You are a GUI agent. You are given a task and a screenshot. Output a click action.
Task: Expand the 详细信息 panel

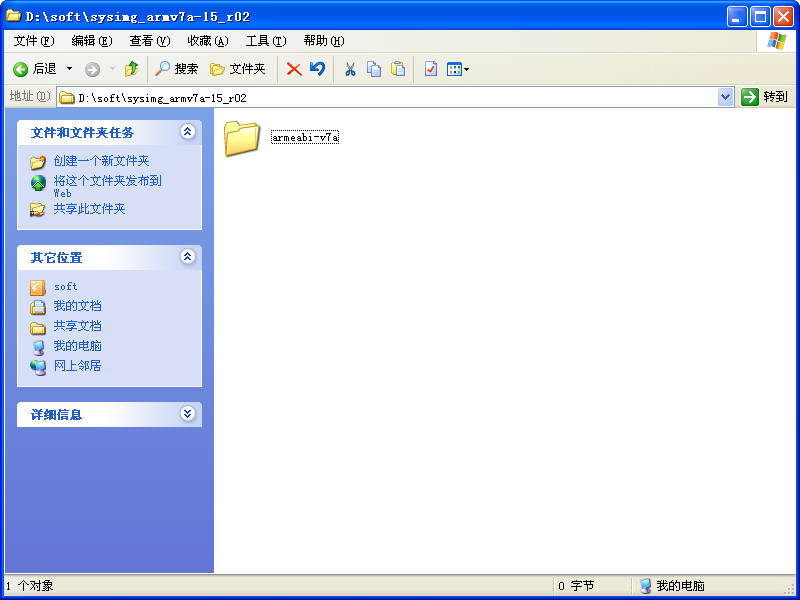pyautogui.click(x=187, y=414)
